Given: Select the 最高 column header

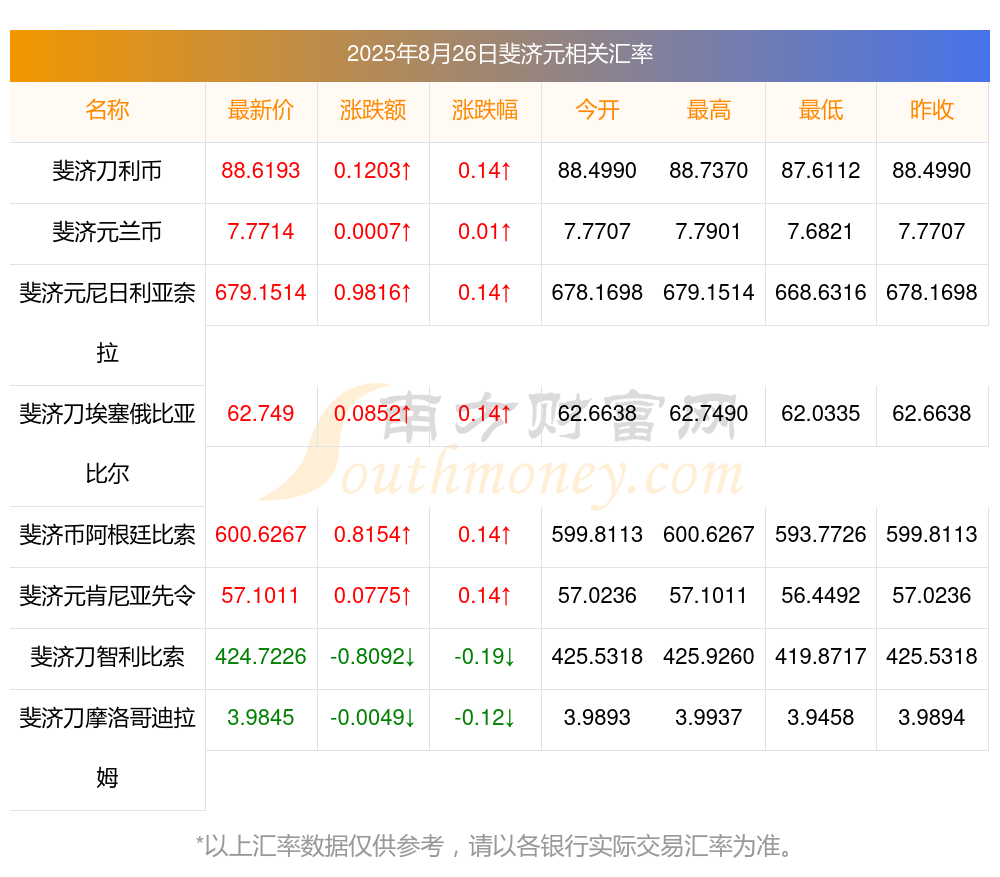Looking at the screenshot, I should tap(709, 110).
